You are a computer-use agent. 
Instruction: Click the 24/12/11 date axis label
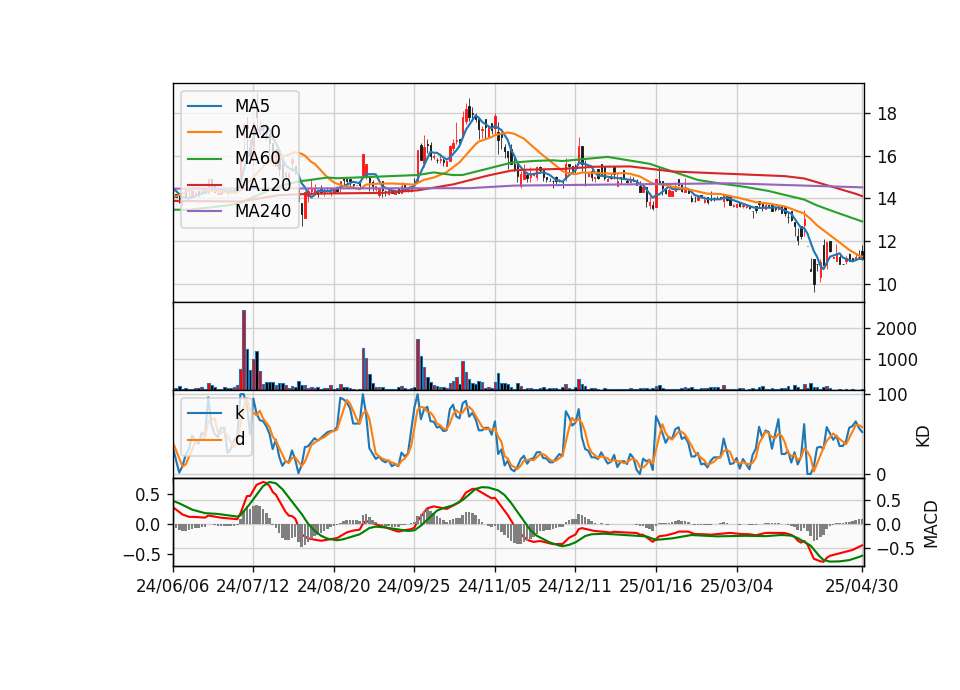point(574,586)
